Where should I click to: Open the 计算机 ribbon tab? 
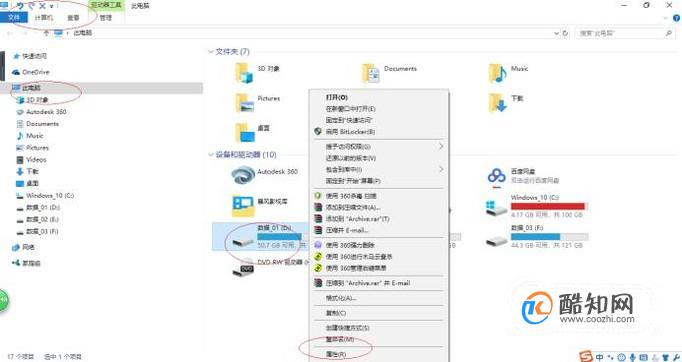coord(43,17)
